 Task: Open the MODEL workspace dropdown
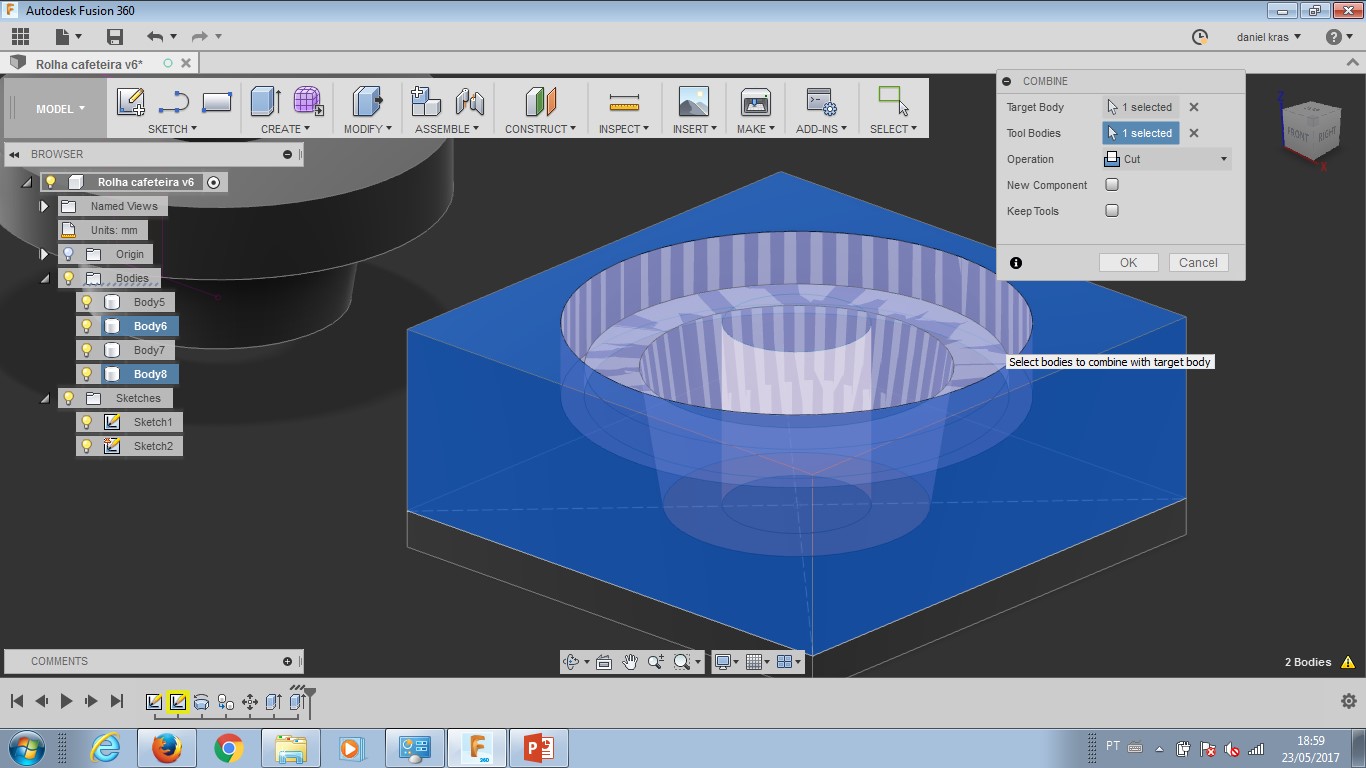[60, 109]
